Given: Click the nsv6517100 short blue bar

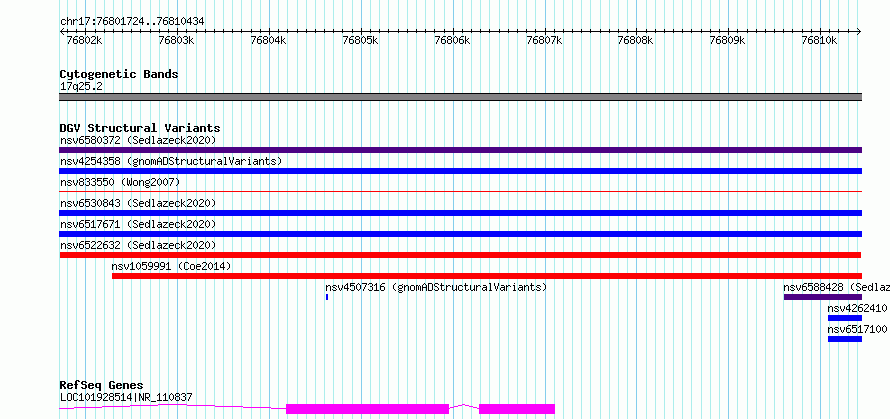Looking at the screenshot, I should [845, 339].
